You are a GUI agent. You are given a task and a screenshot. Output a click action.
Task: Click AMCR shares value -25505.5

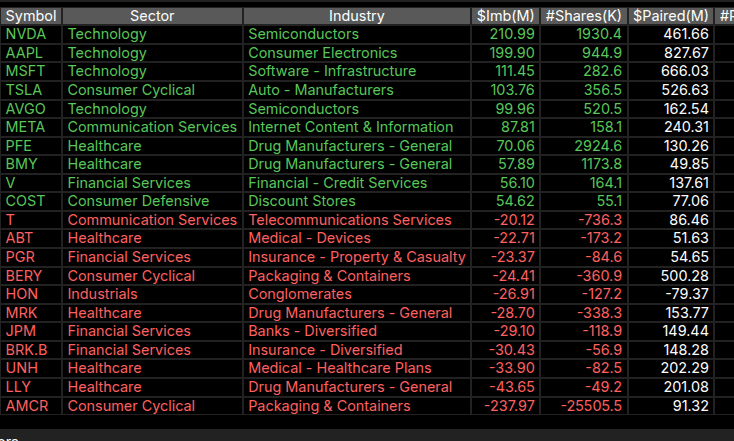click(x=584, y=405)
